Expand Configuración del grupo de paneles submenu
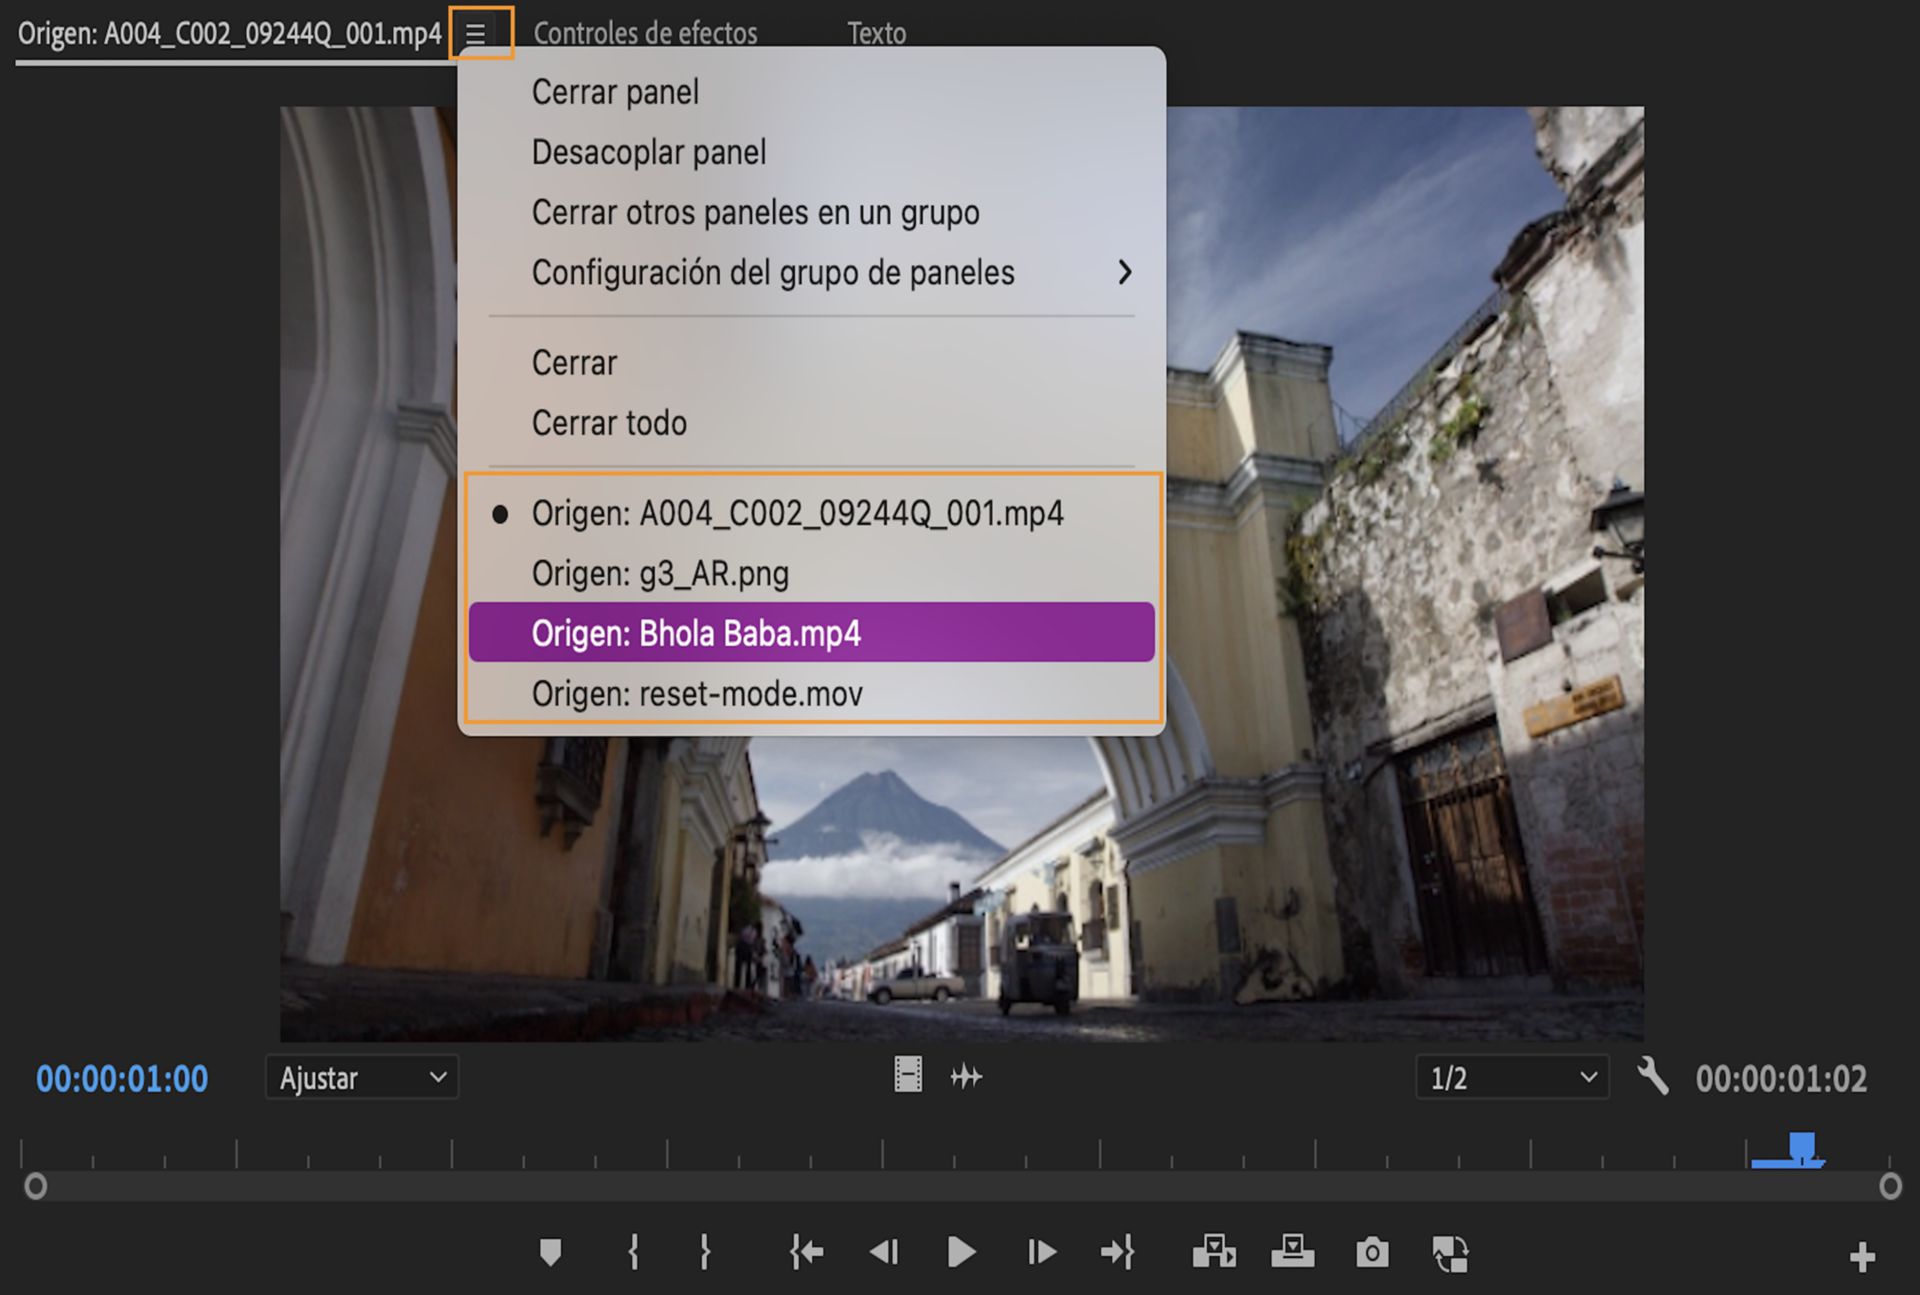The image size is (1920, 1295). [773, 273]
